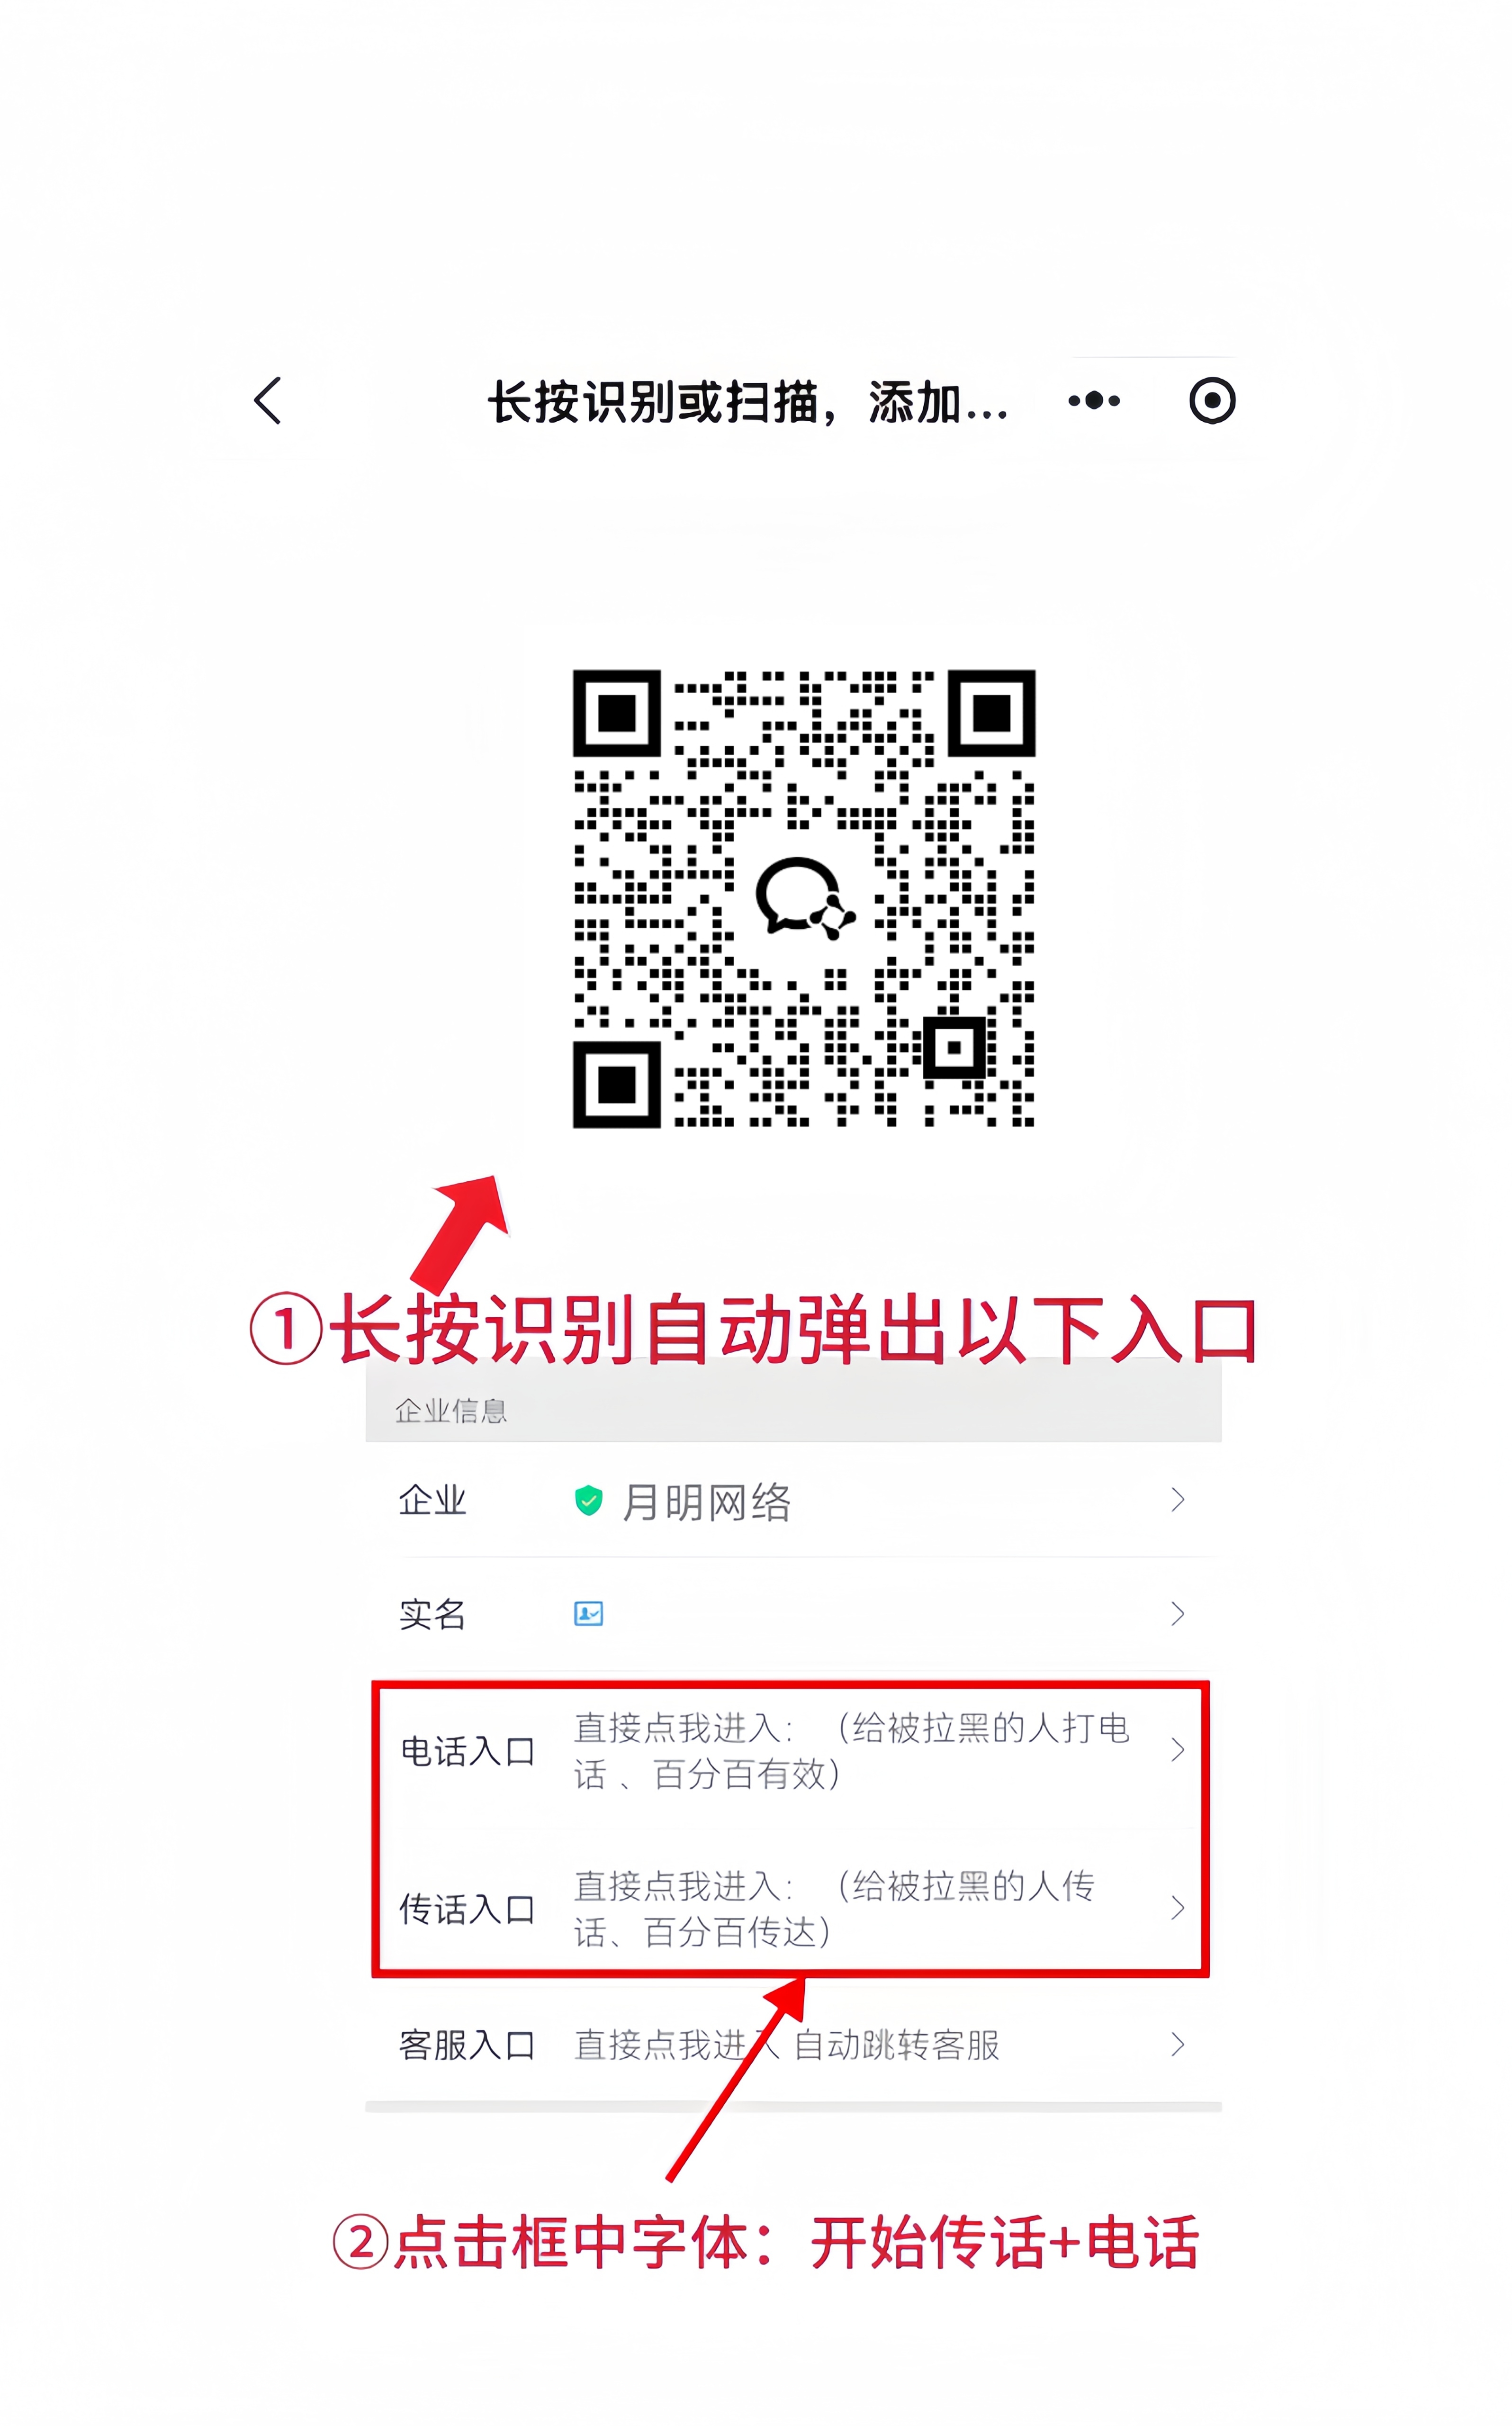Viewport: 1512px width, 2426px height.
Task: Click the blue ID card icon
Action: click(x=588, y=1613)
